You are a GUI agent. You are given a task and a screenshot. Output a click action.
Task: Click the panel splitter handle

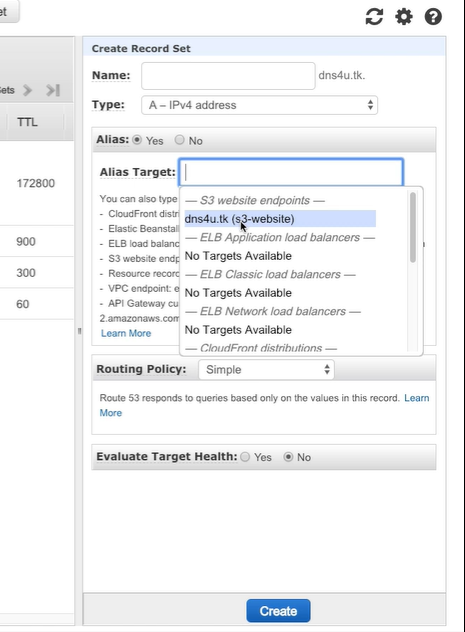coord(79,331)
